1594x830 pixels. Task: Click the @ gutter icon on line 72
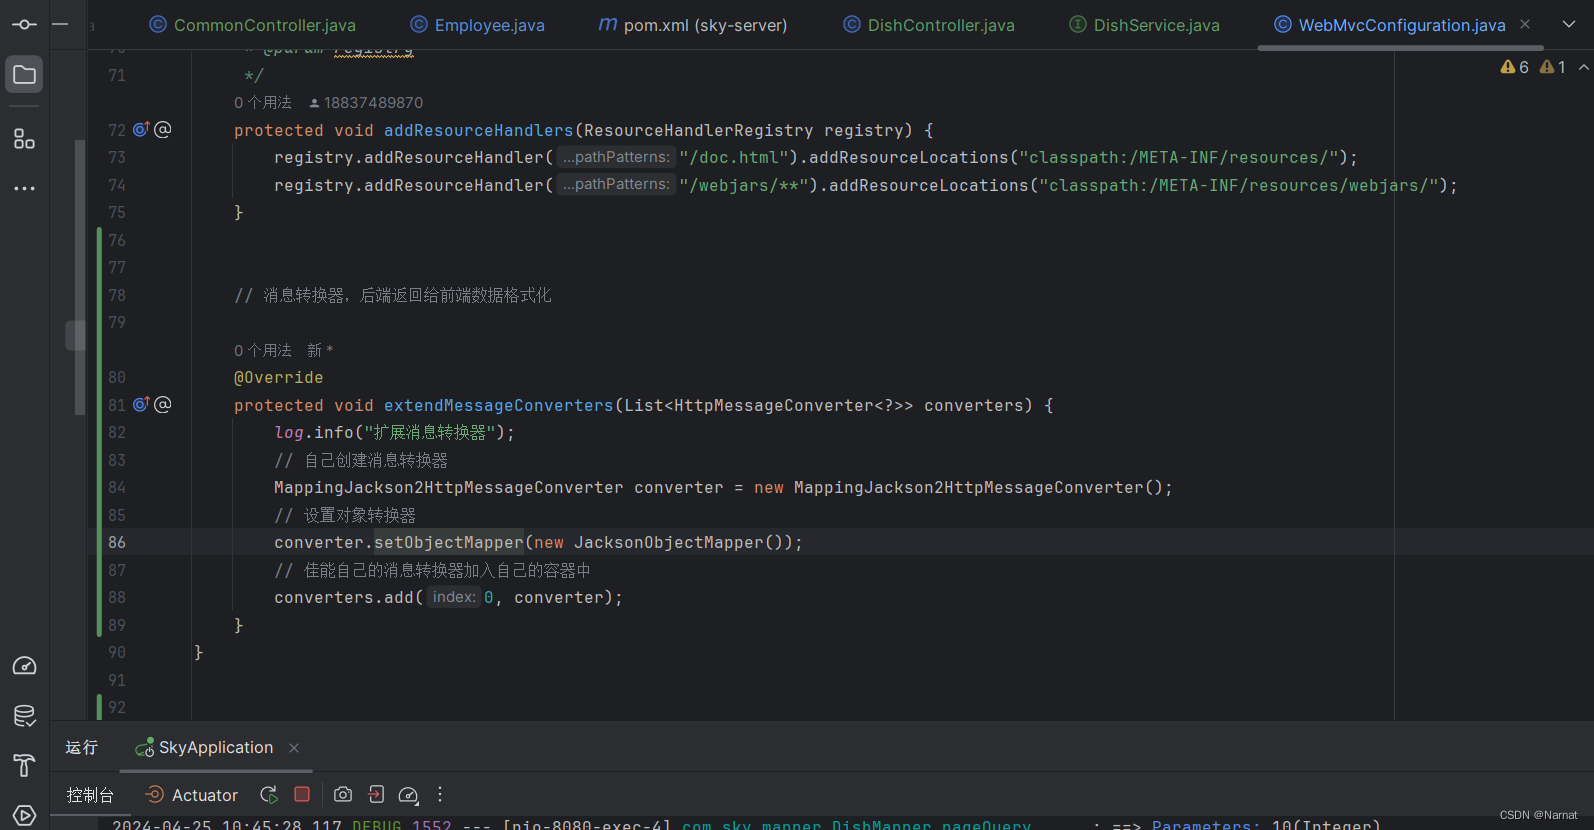click(163, 129)
